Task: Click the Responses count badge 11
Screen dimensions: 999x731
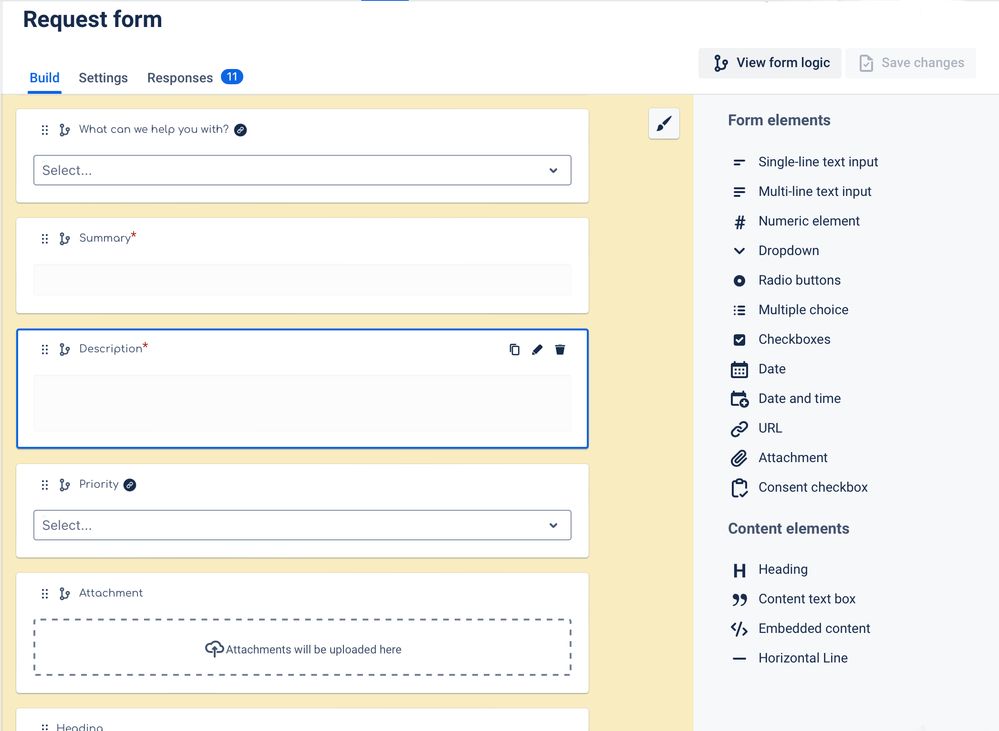Action: [232, 77]
